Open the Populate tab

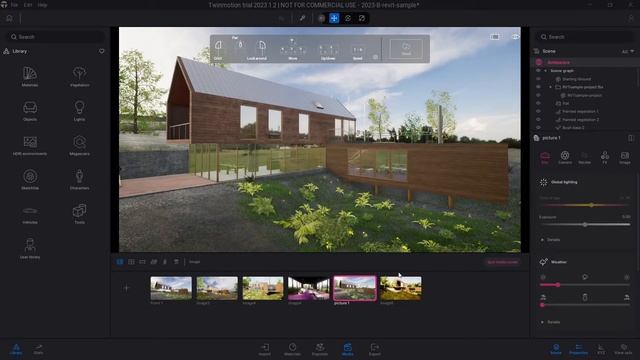320,349
